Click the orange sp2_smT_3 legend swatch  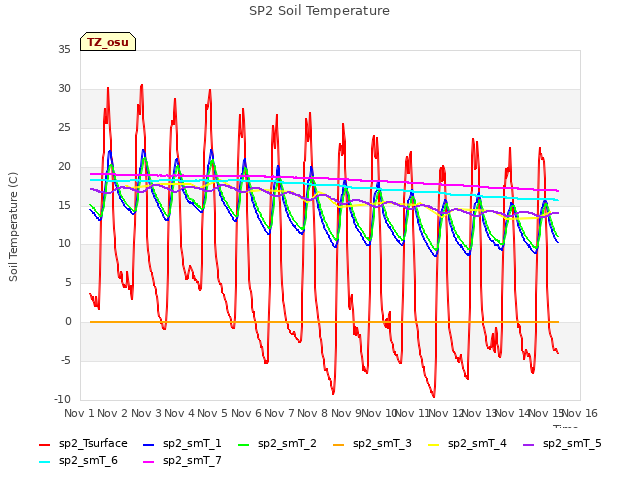point(339,445)
